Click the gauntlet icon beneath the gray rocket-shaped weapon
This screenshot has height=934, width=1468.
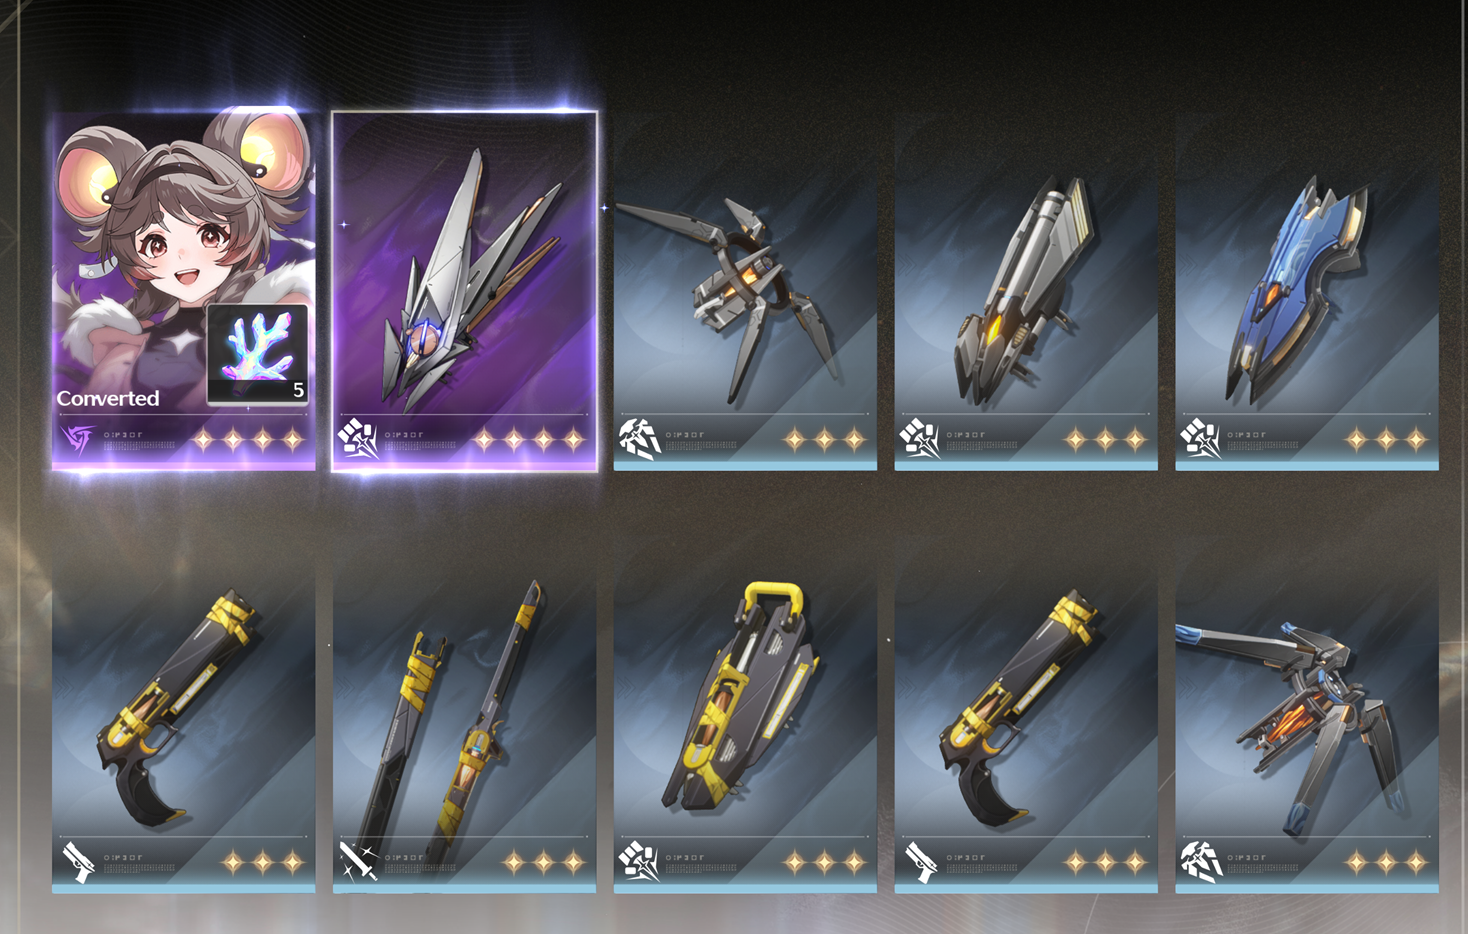click(919, 438)
